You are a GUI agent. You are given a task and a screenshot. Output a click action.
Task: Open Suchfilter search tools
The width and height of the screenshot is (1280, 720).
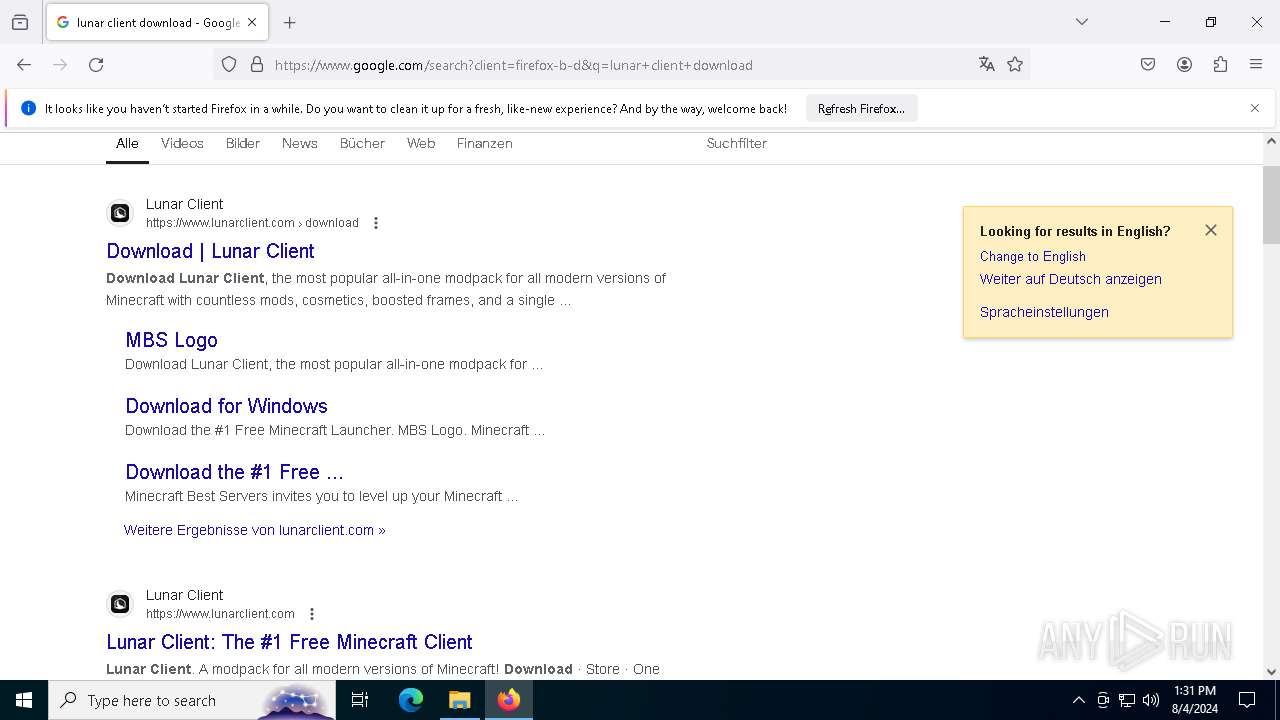tap(737, 144)
